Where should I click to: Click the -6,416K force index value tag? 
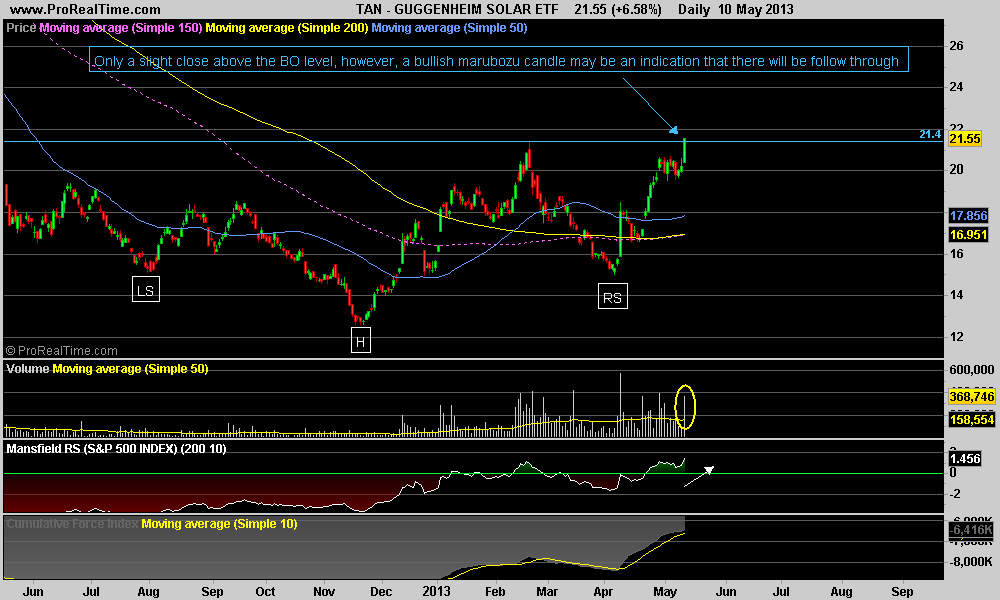click(x=971, y=530)
